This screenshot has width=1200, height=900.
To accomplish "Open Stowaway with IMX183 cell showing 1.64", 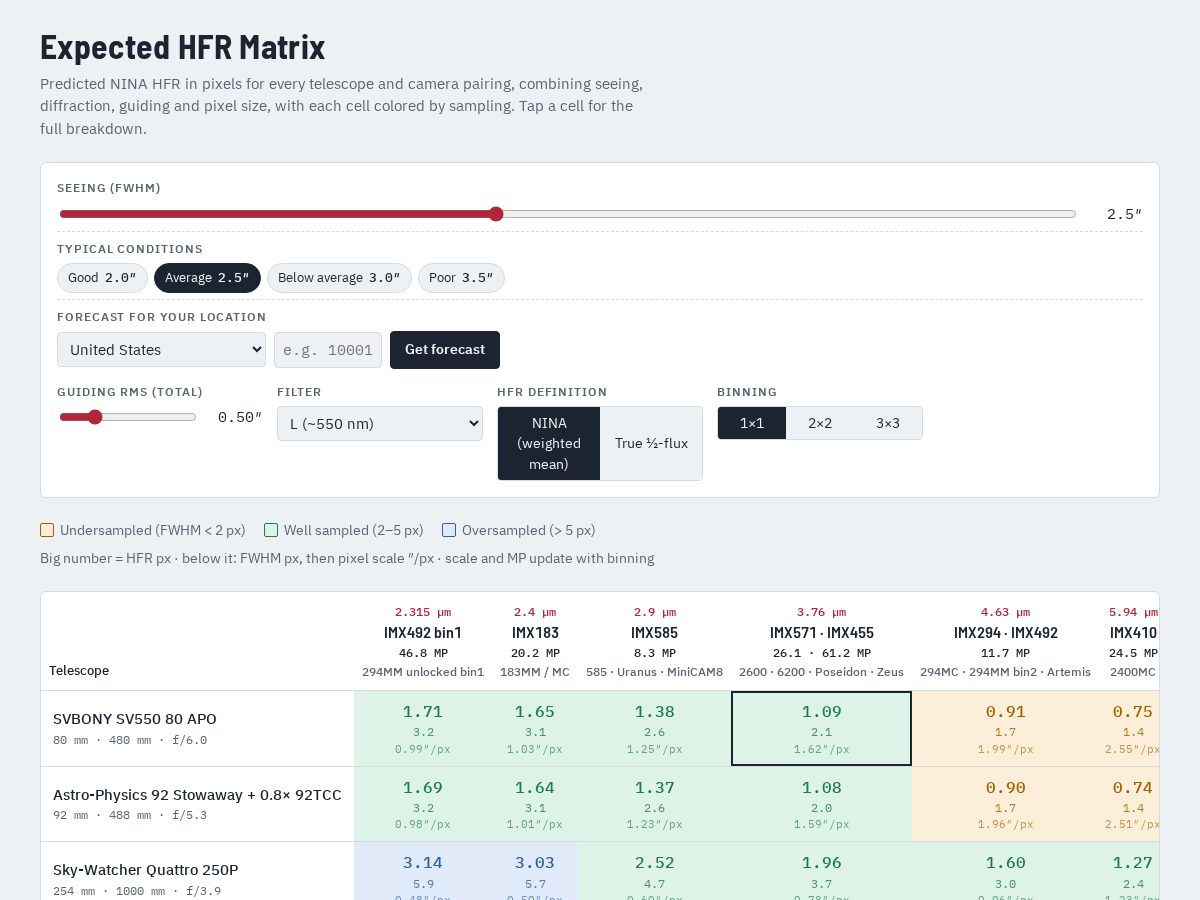I will pyautogui.click(x=535, y=804).
